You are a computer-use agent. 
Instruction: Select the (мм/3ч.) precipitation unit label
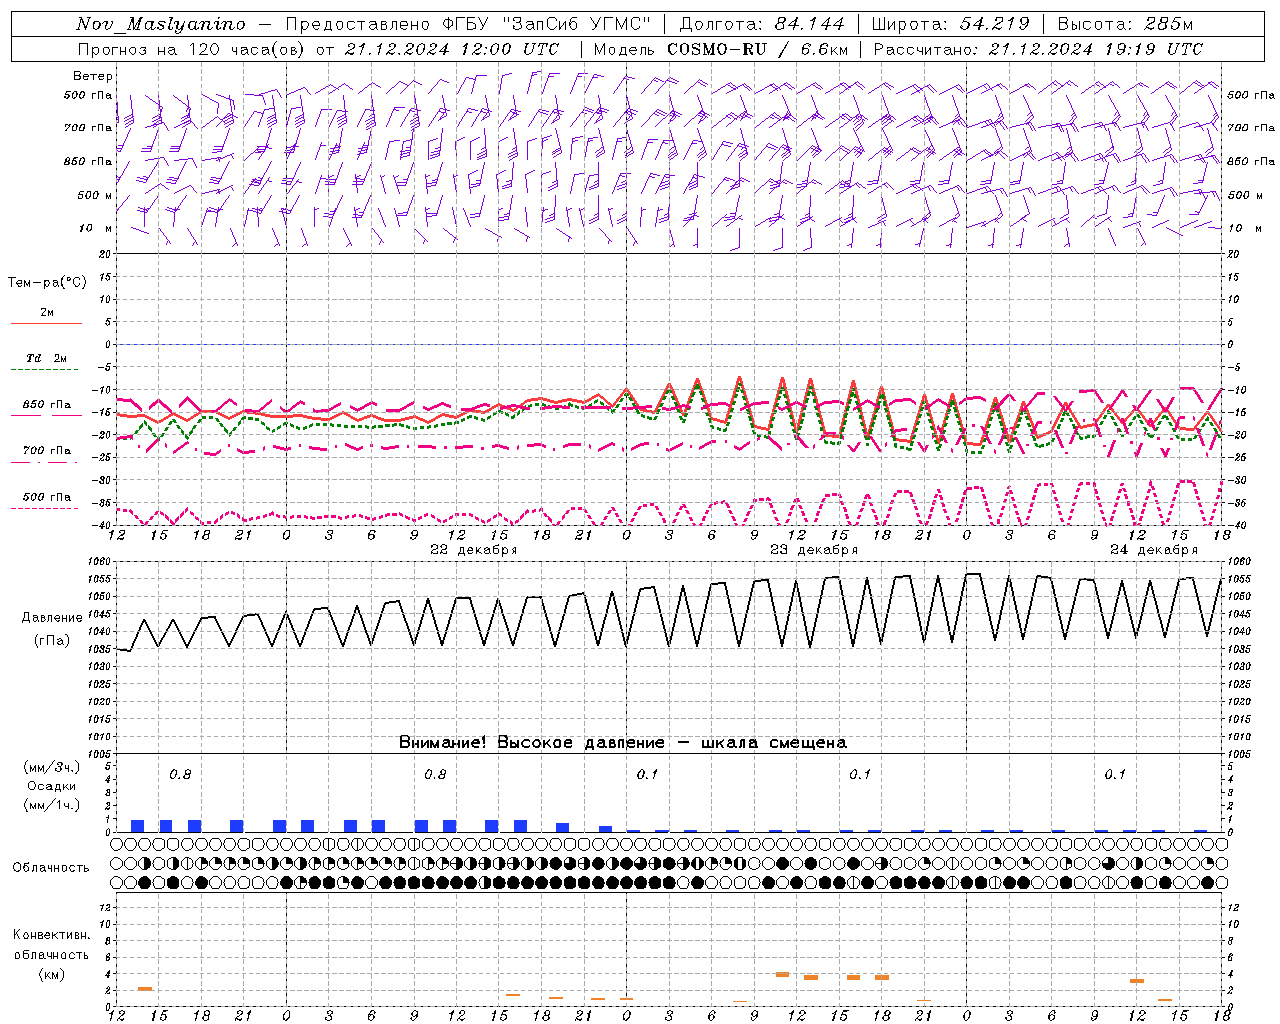(x=52, y=767)
